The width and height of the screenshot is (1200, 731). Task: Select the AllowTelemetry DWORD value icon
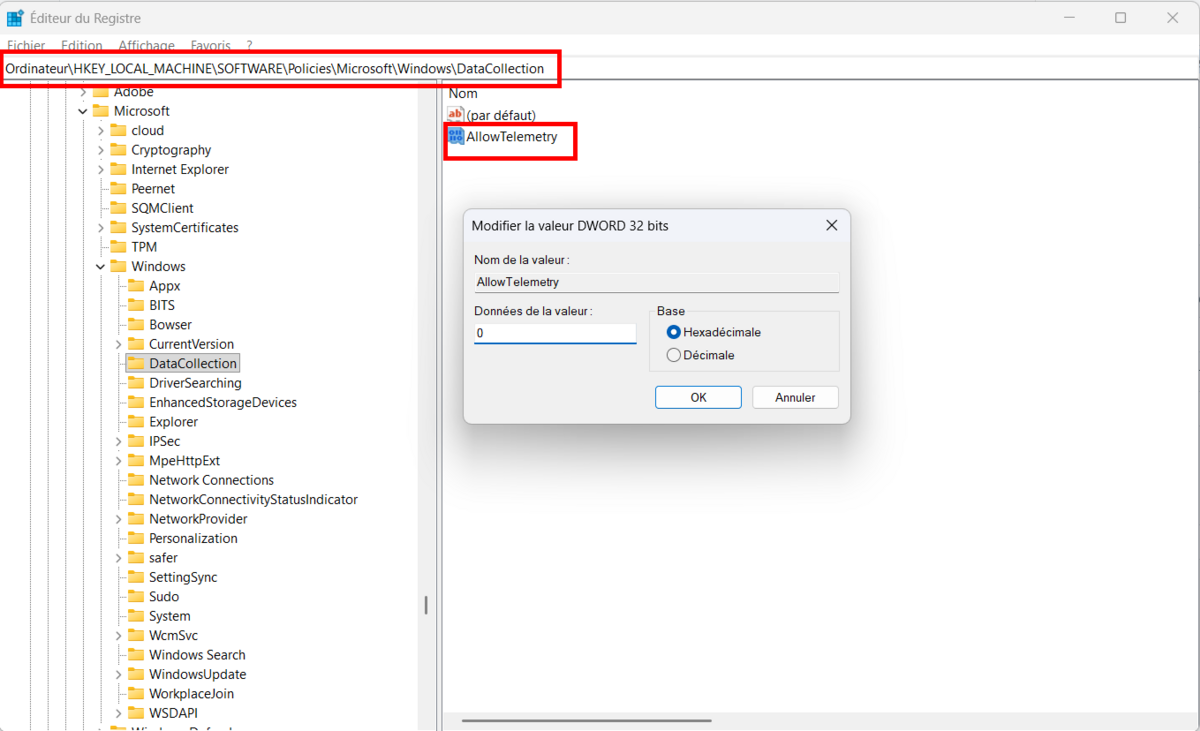456,136
